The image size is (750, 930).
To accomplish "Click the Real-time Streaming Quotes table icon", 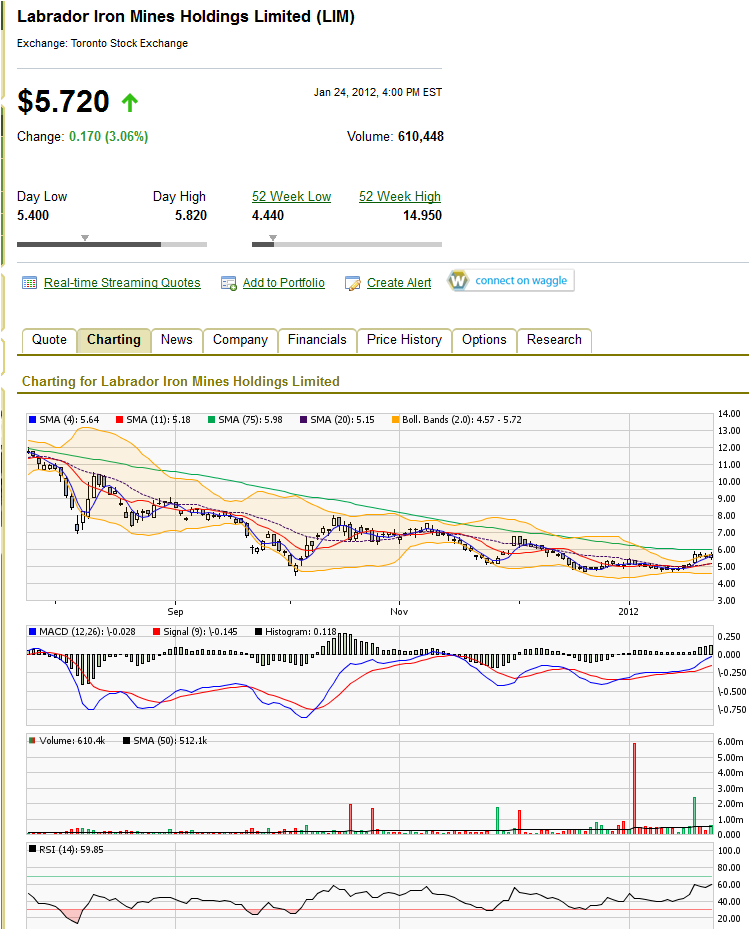I will pyautogui.click(x=29, y=283).
